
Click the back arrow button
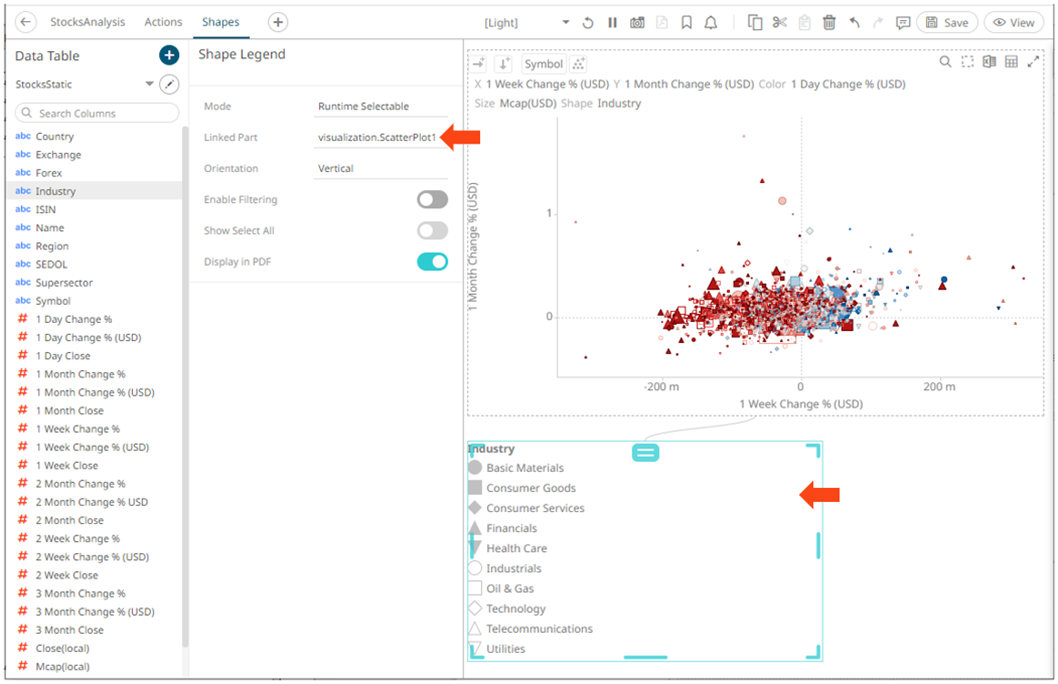click(x=27, y=22)
